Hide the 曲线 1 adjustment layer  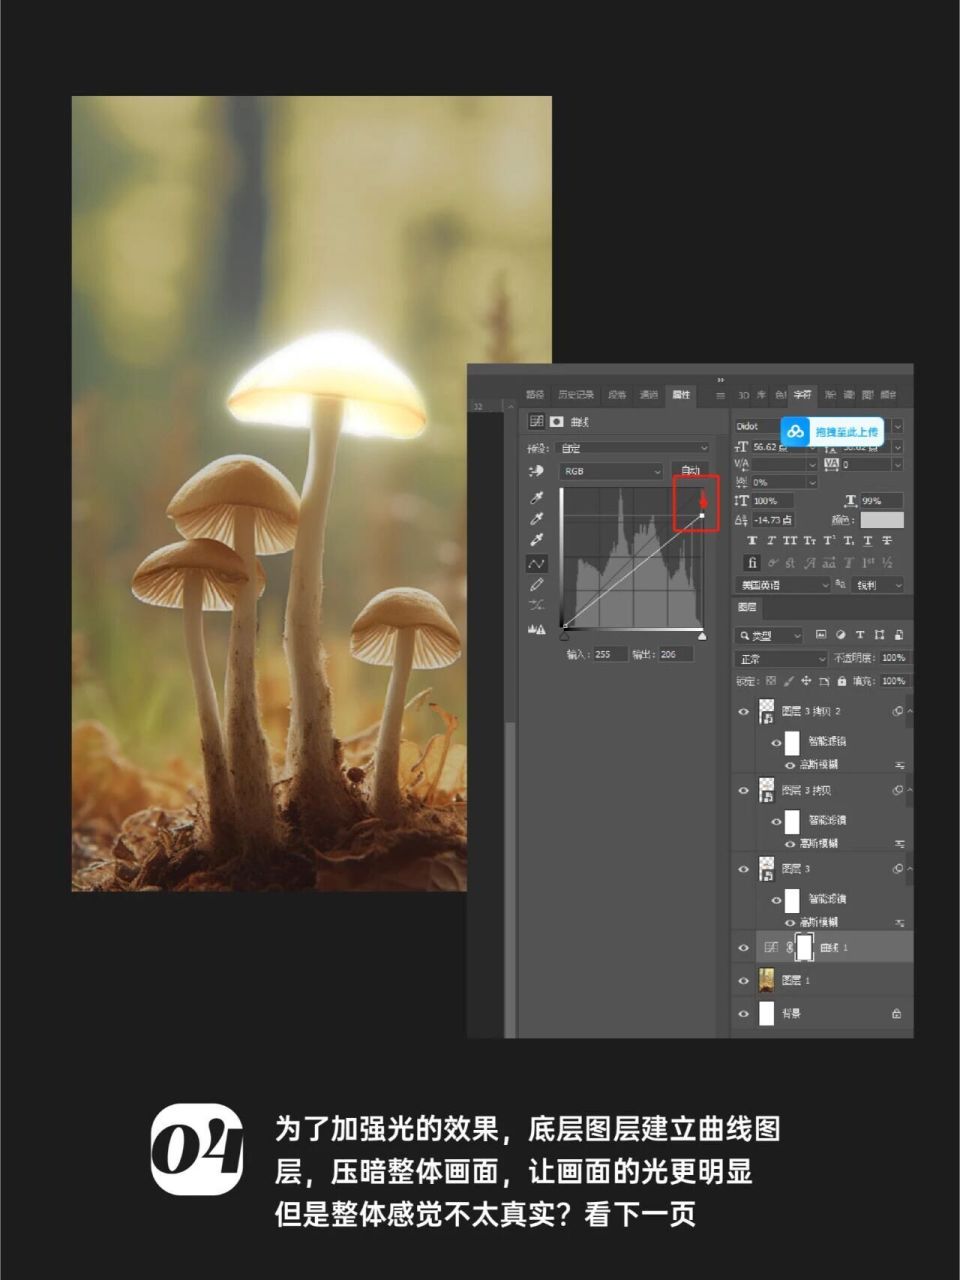(x=743, y=947)
